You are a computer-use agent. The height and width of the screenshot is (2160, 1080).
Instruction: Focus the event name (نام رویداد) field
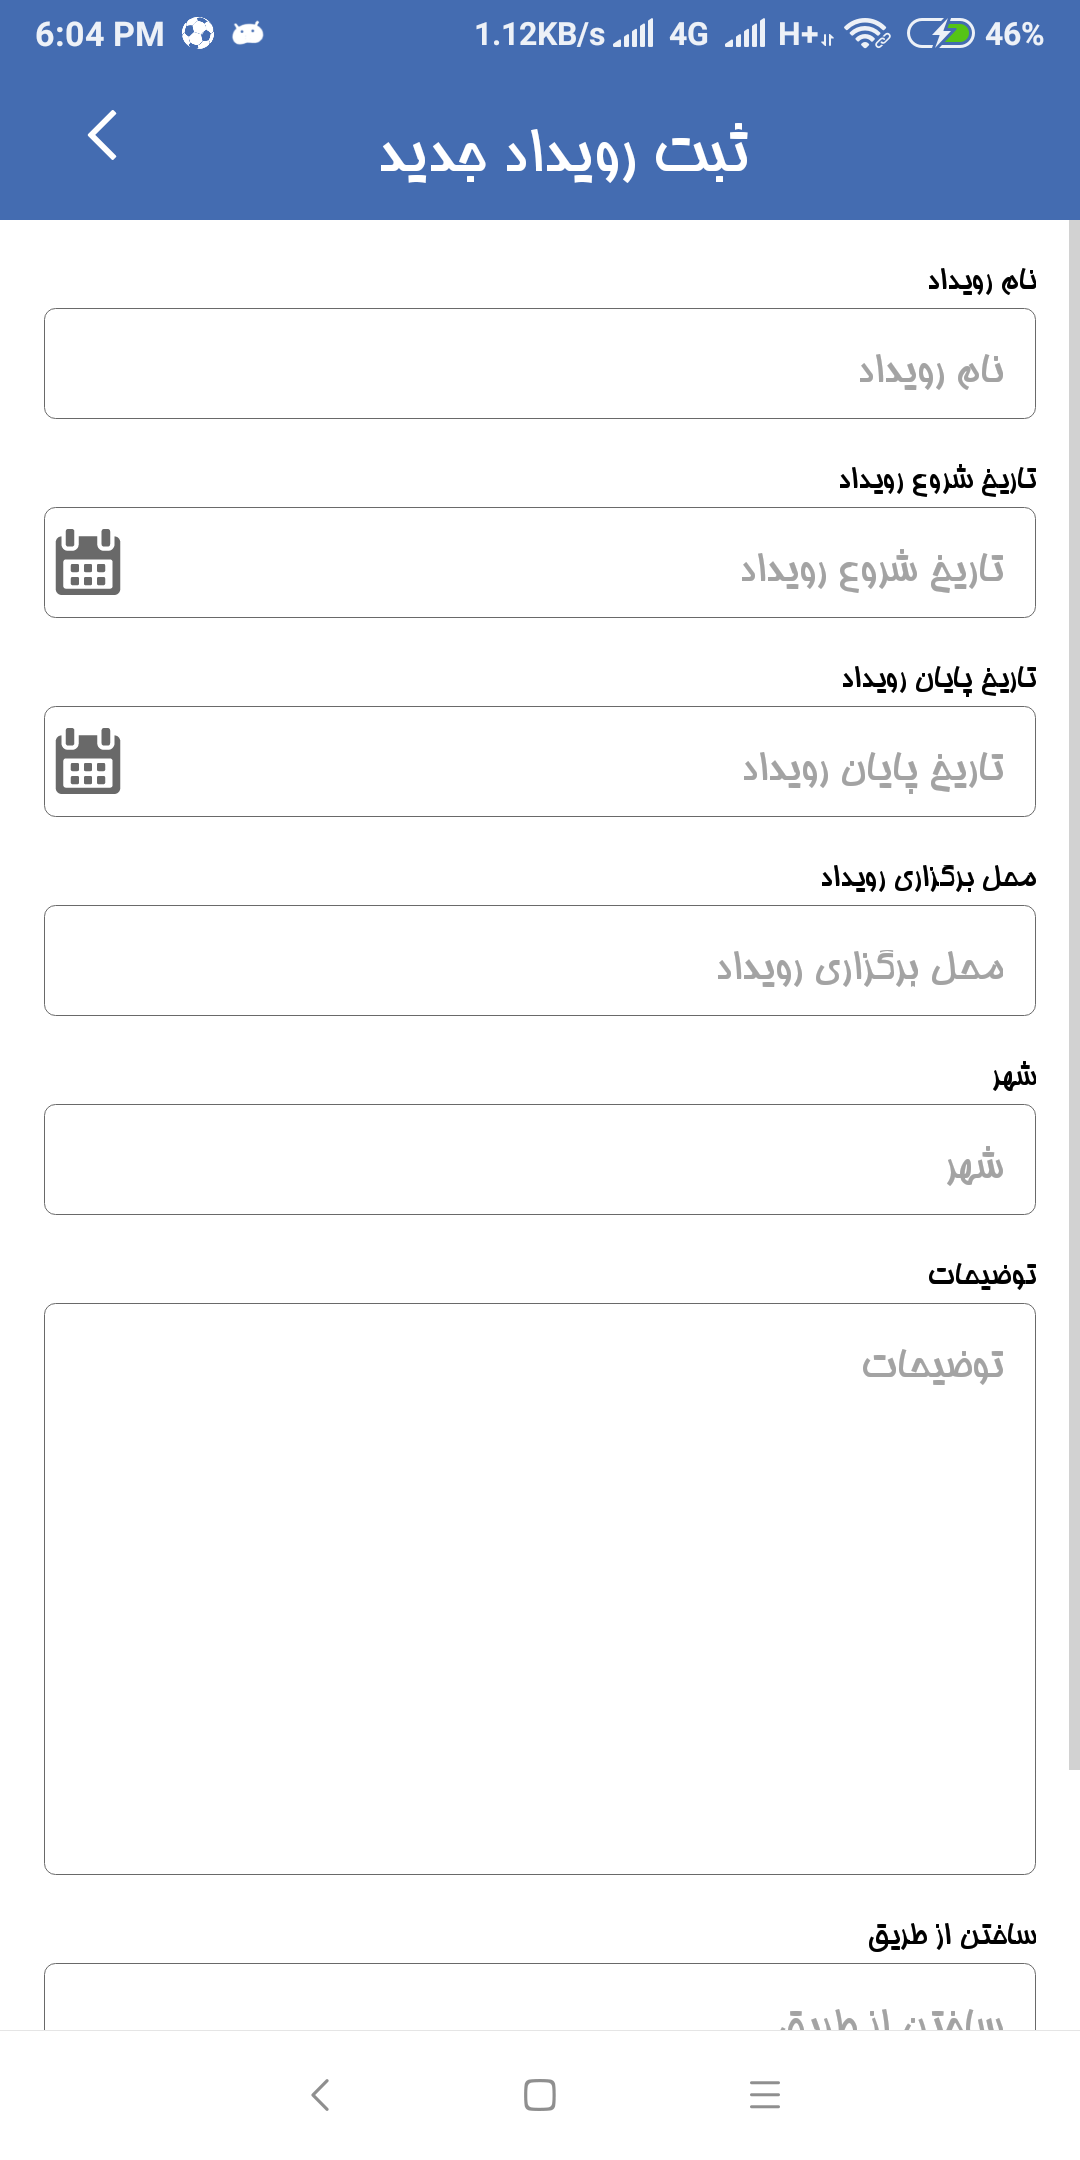point(540,363)
